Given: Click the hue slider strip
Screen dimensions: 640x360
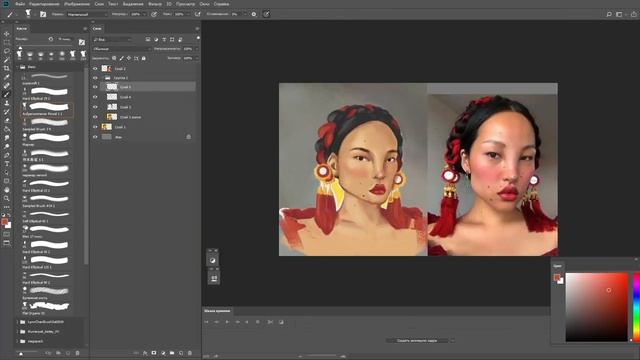Looking at the screenshot, I should coord(636,307).
